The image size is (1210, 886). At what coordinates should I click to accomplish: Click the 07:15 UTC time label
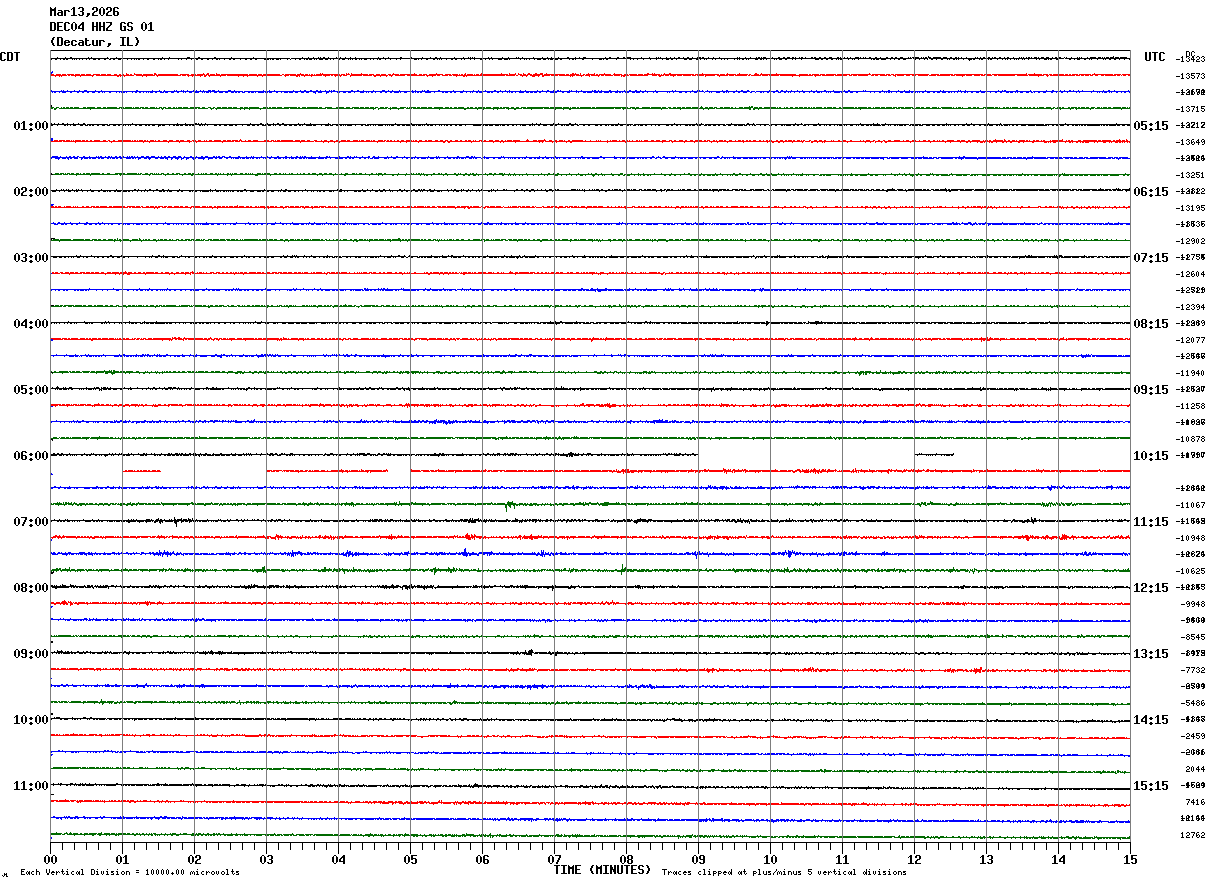(x=1151, y=258)
